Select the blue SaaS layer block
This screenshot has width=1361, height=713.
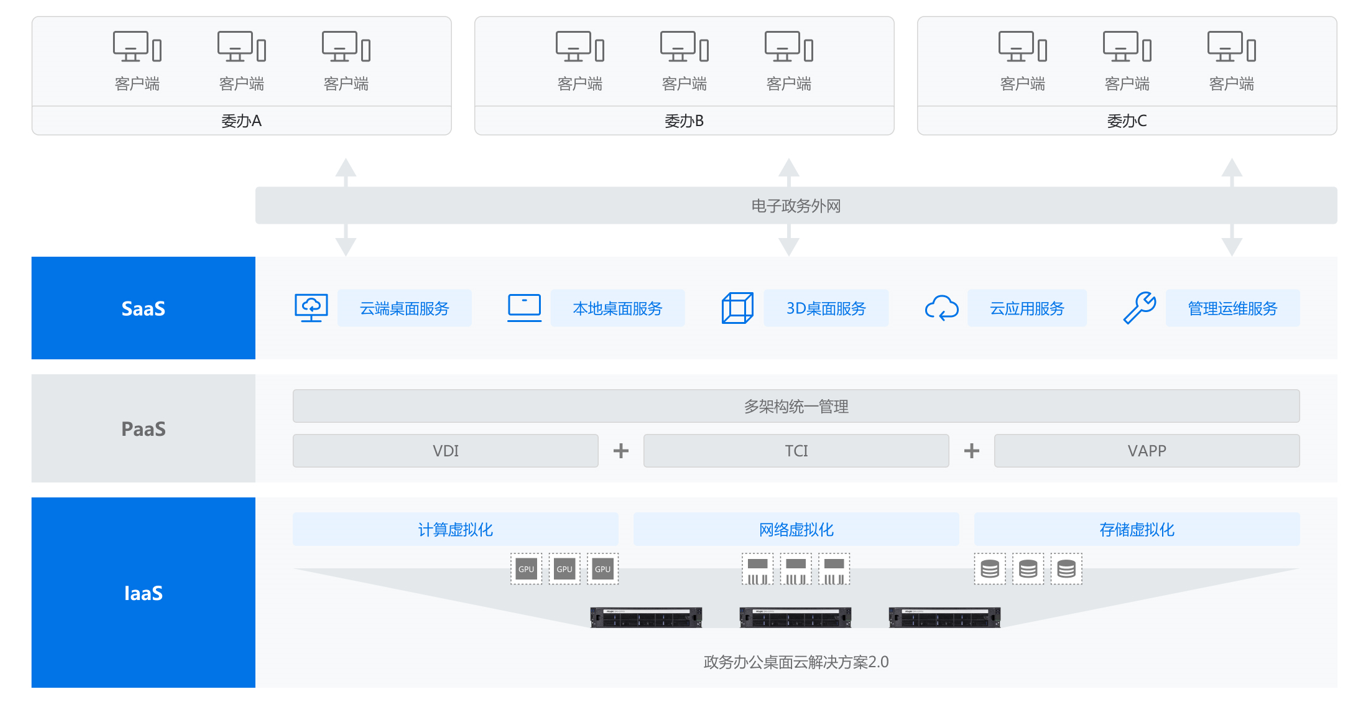(x=143, y=308)
